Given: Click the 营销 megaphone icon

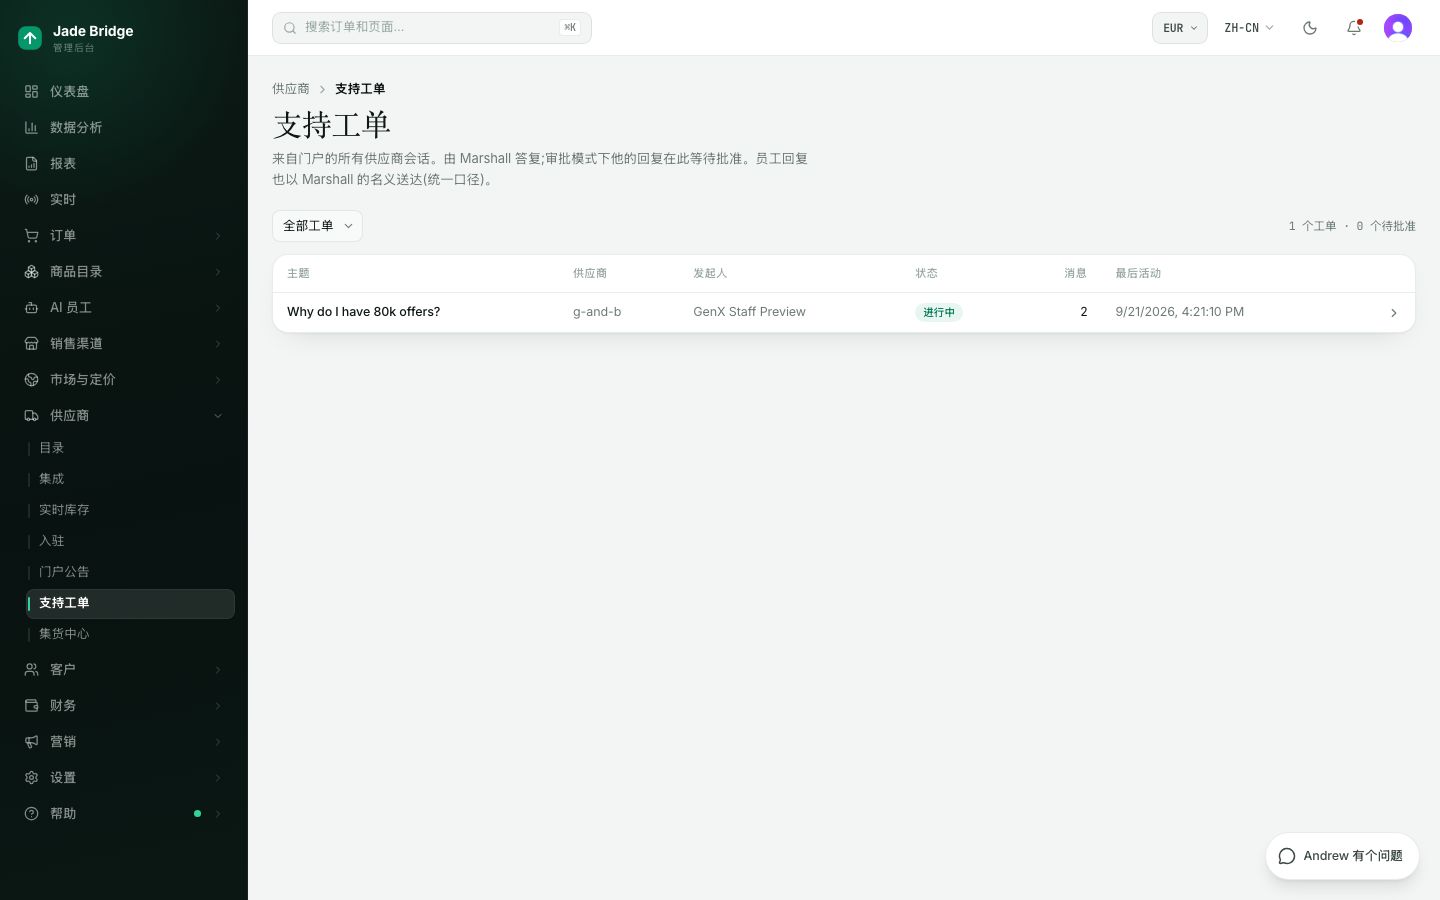Looking at the screenshot, I should tap(31, 741).
